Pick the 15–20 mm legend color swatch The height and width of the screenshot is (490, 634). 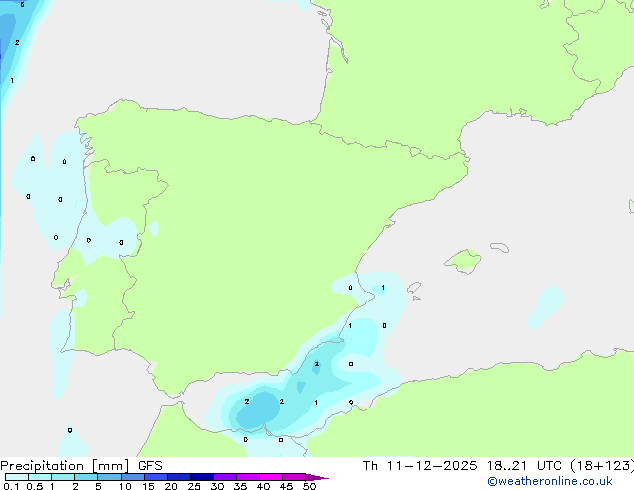pyautogui.click(x=156, y=477)
